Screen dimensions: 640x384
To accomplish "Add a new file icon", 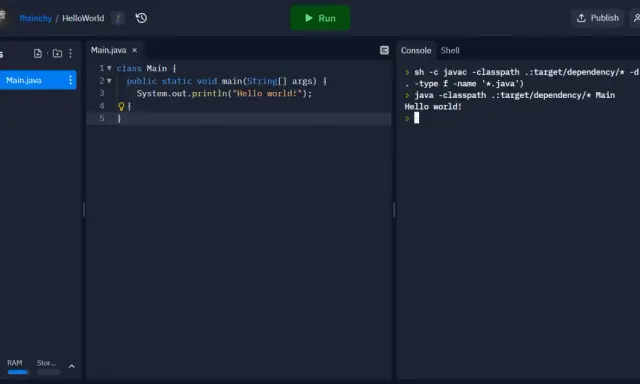I will pos(38,53).
